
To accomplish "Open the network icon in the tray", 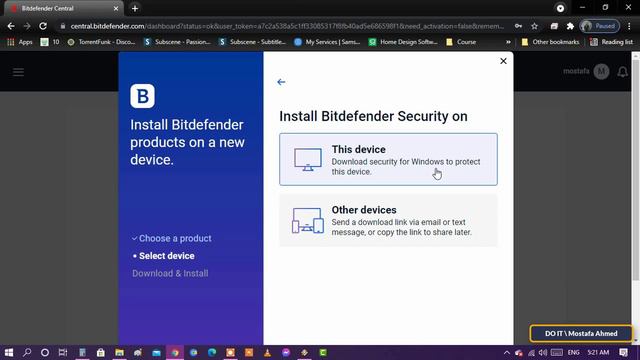I will 531,353.
